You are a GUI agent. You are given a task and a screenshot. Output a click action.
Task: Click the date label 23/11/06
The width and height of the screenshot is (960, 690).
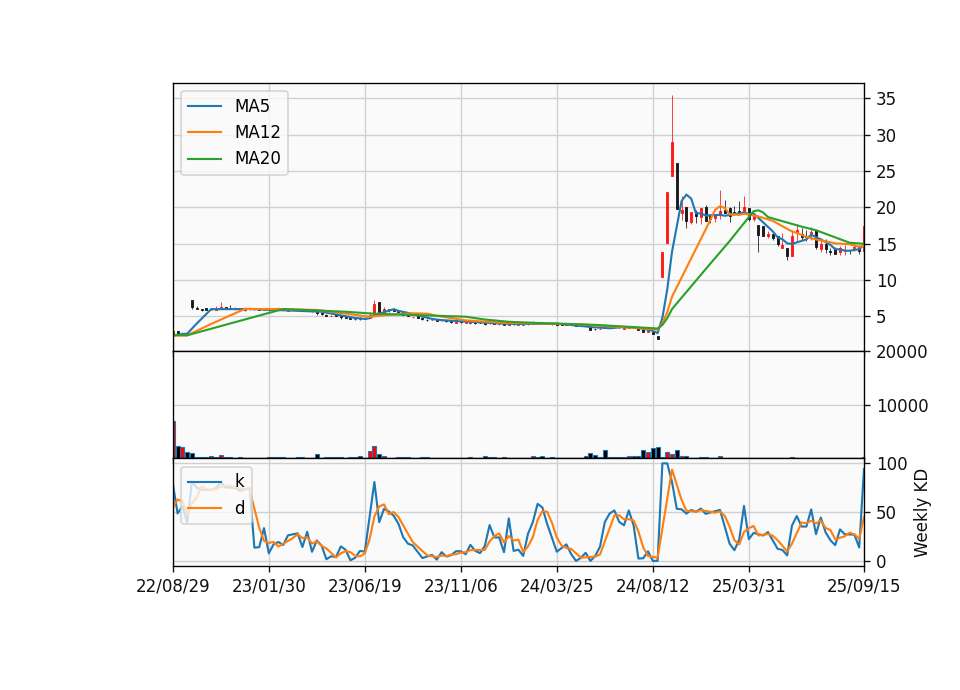pyautogui.click(x=461, y=586)
